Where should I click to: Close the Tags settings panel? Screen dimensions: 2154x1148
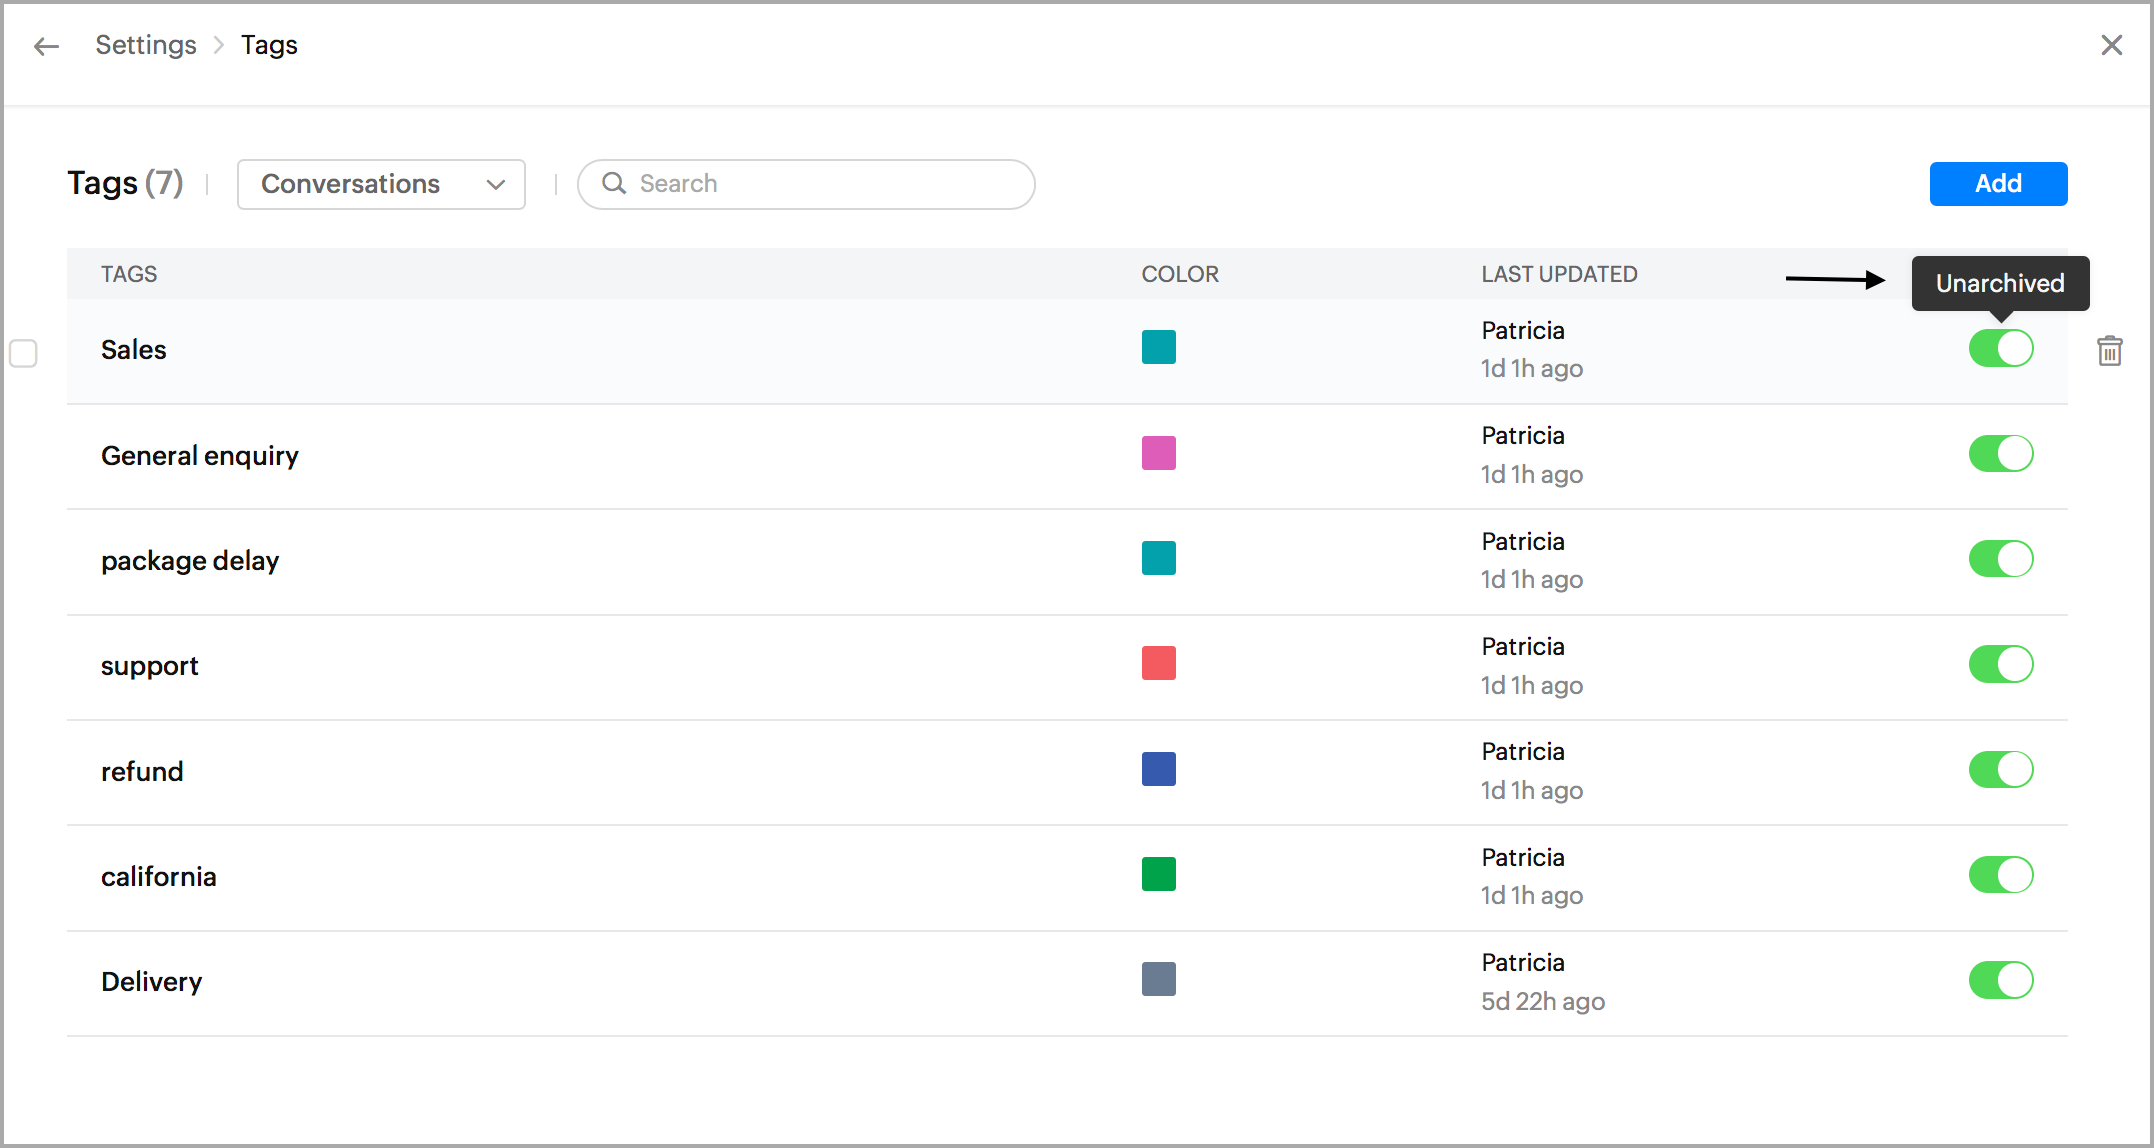2111,45
